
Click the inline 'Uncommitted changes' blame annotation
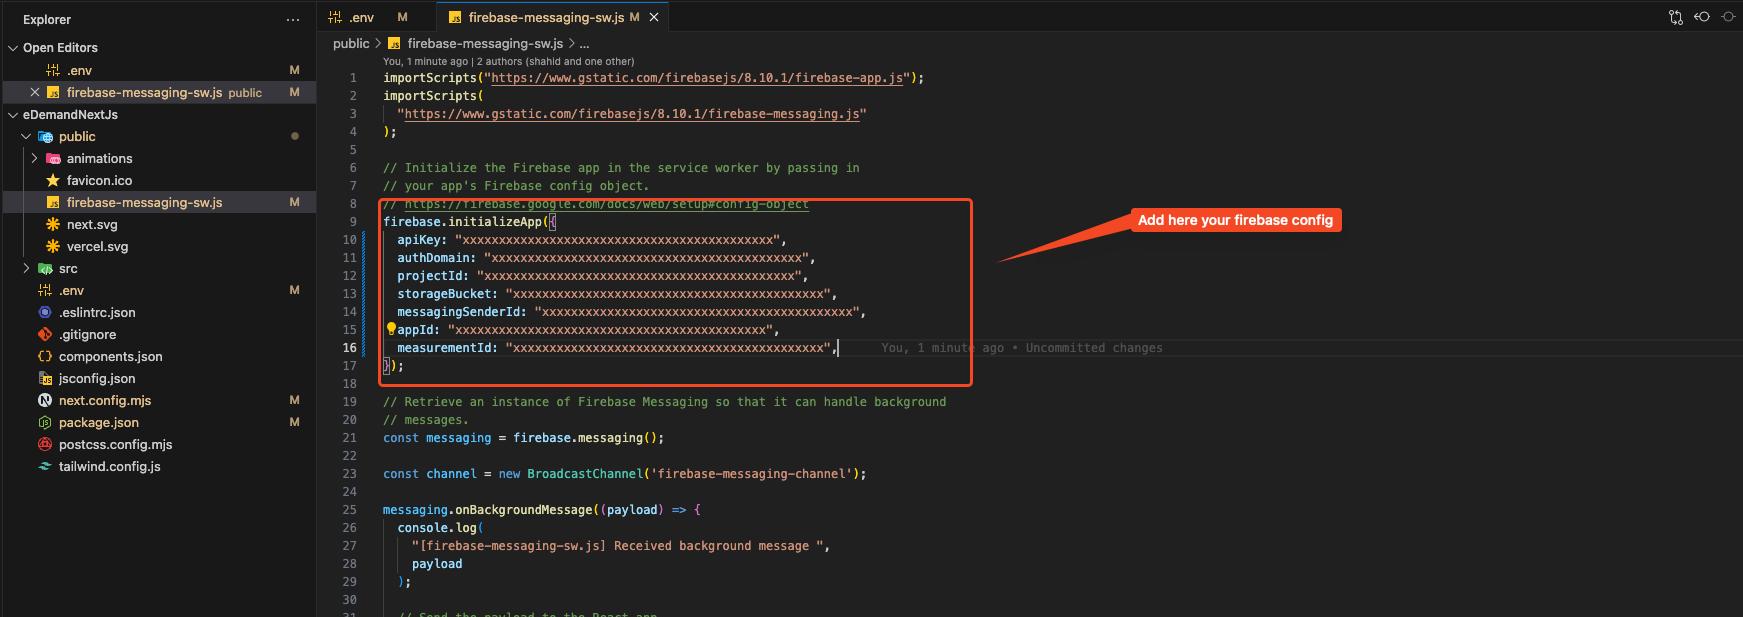[1094, 348]
